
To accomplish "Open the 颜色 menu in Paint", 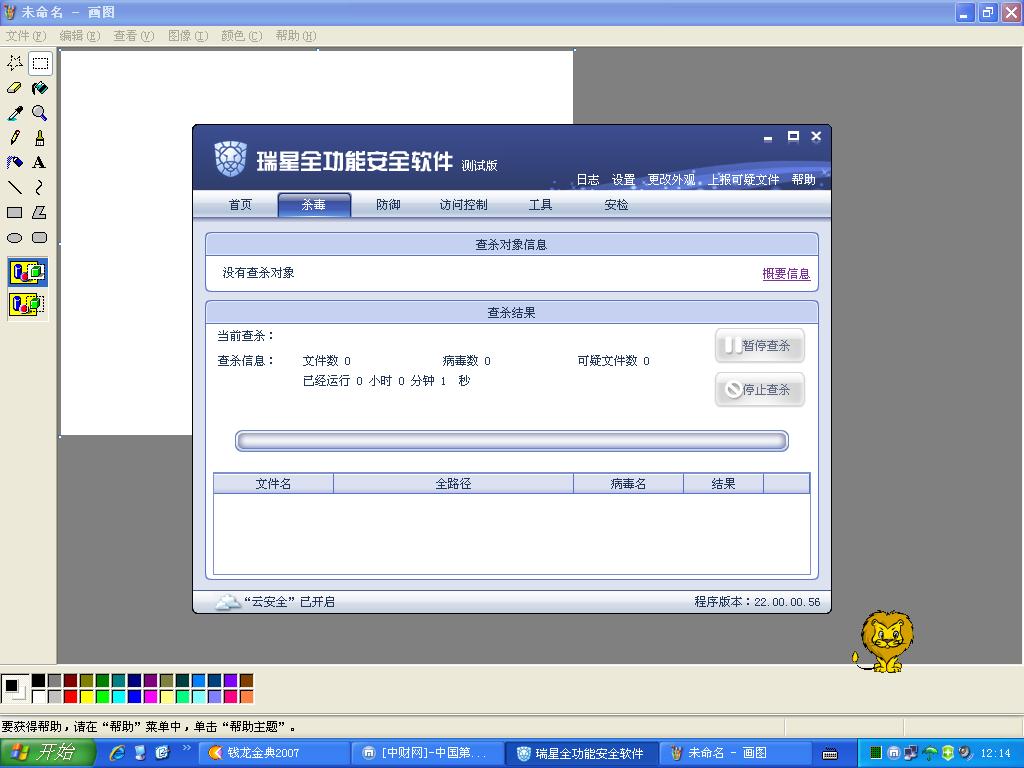I will pos(242,36).
